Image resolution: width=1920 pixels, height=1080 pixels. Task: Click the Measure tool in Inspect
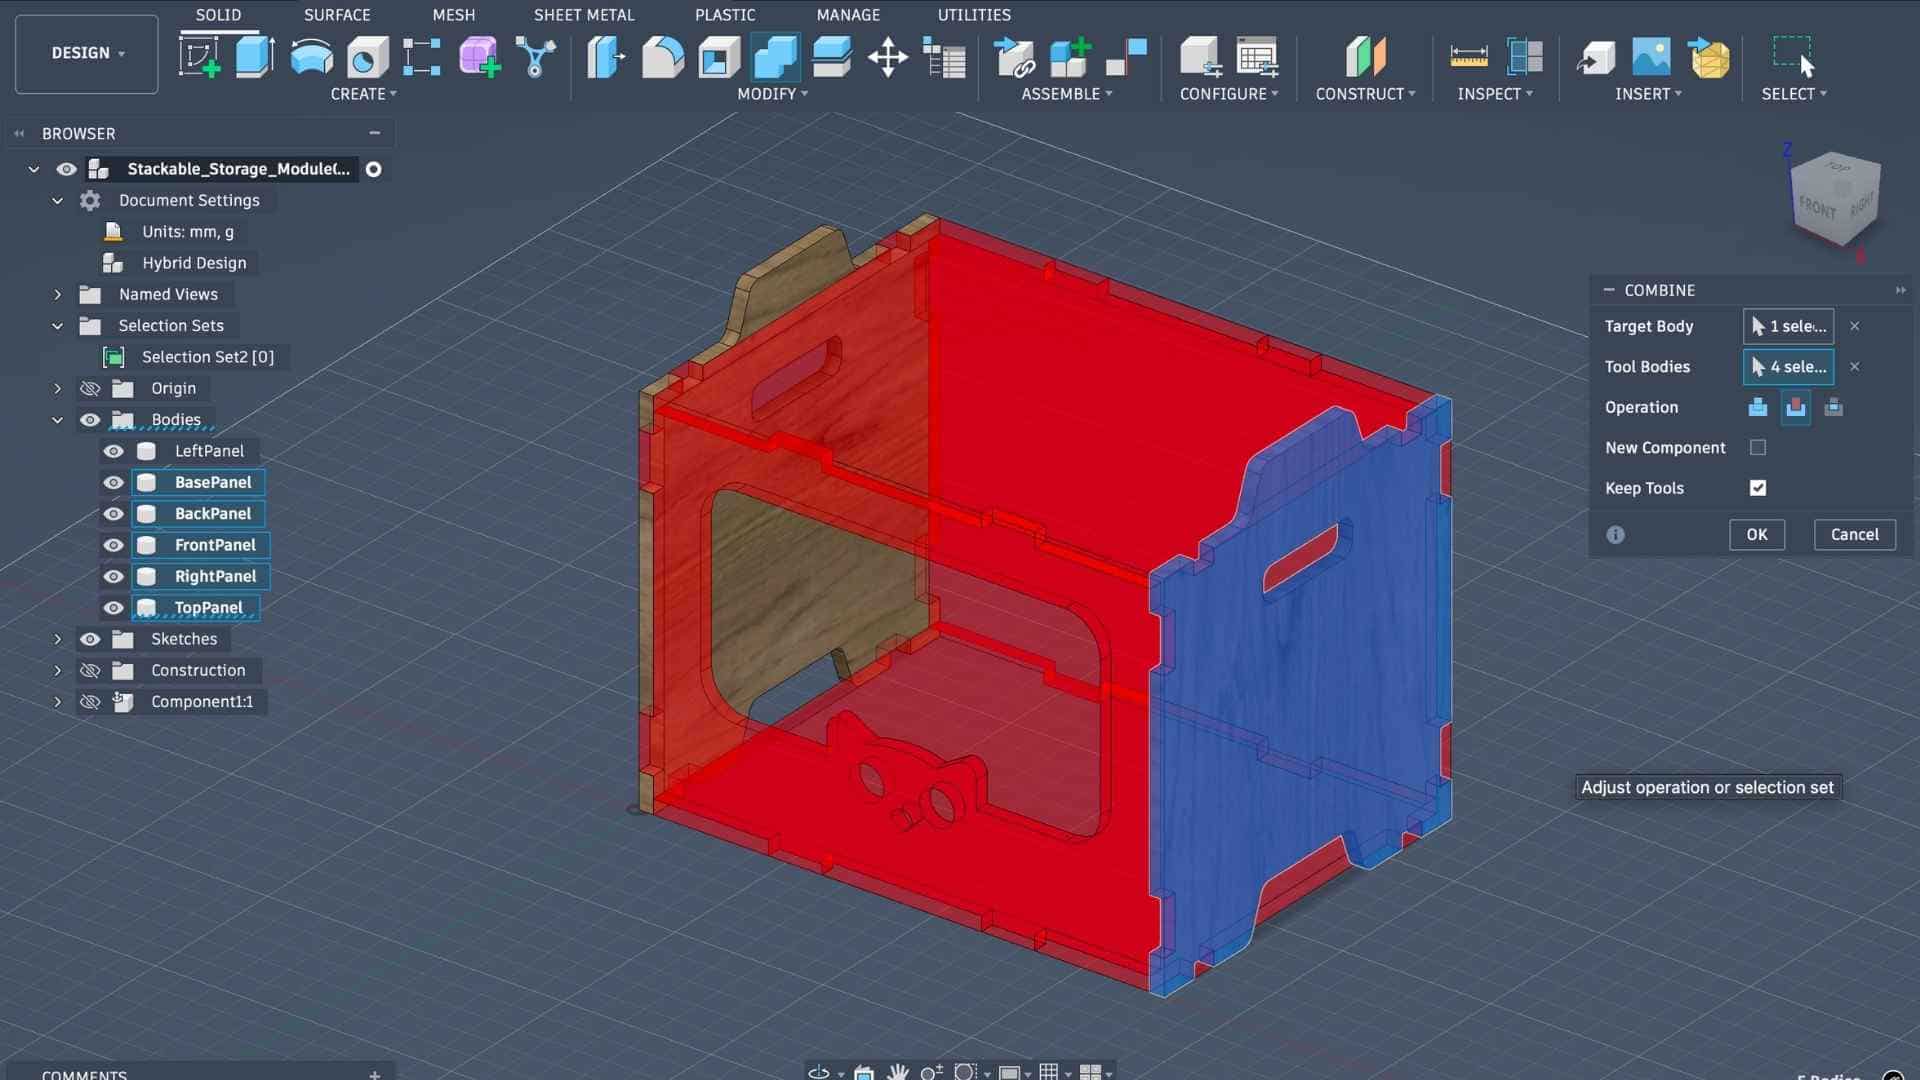pos(1468,57)
